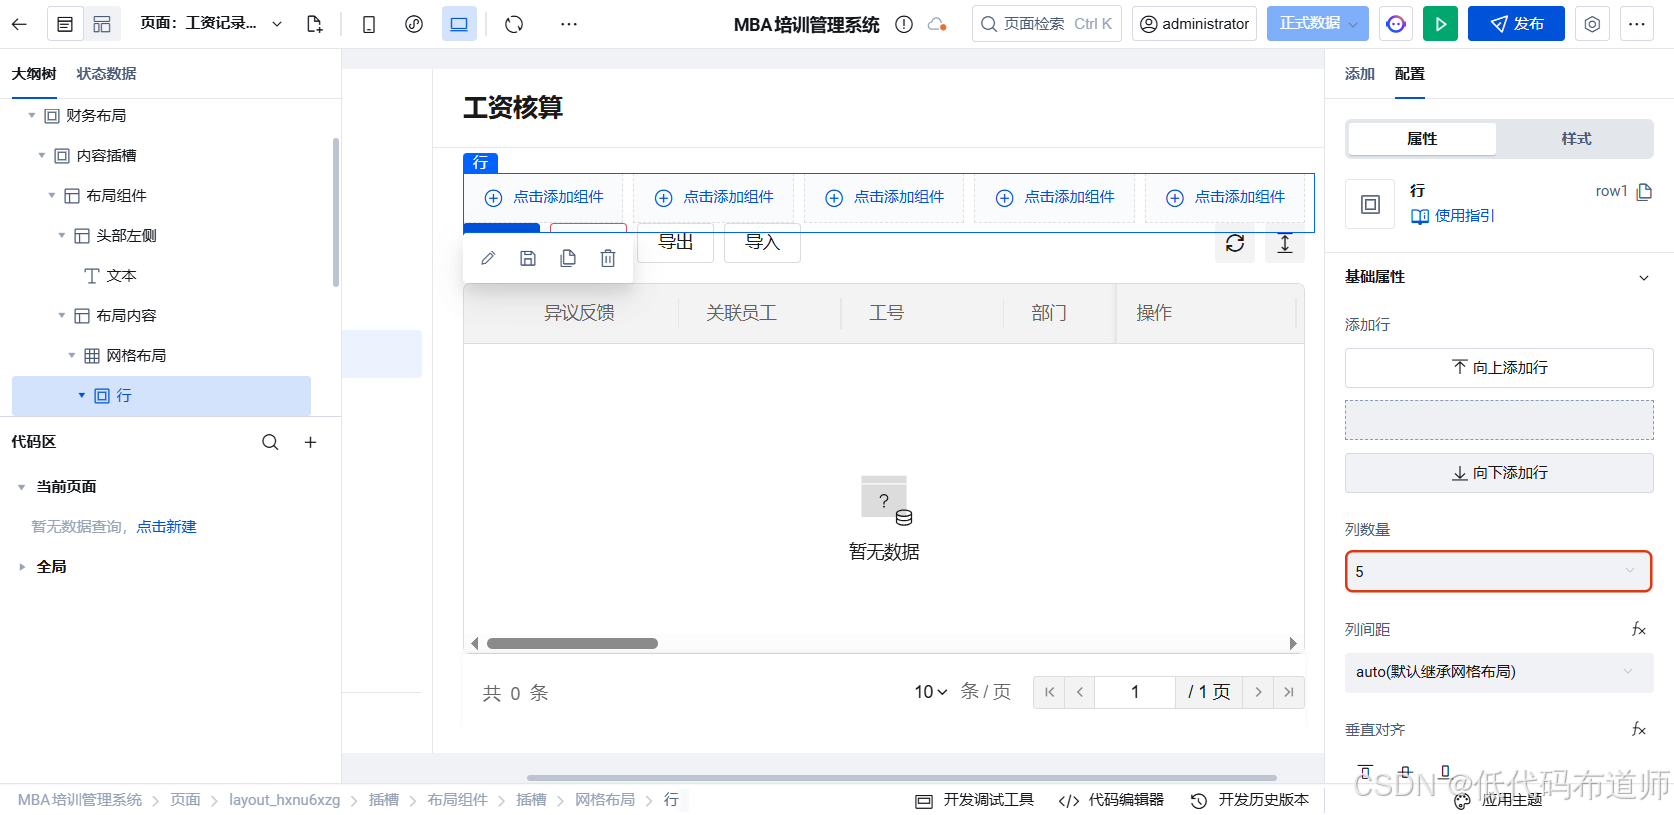Click the 向下添加行 button

point(1499,473)
